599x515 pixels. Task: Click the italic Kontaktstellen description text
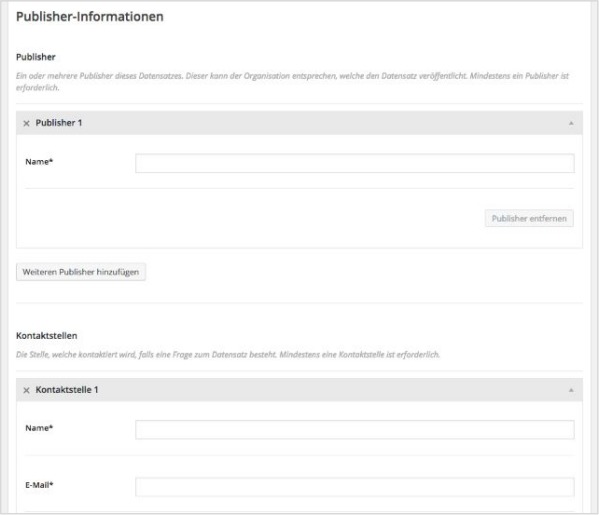(228, 355)
